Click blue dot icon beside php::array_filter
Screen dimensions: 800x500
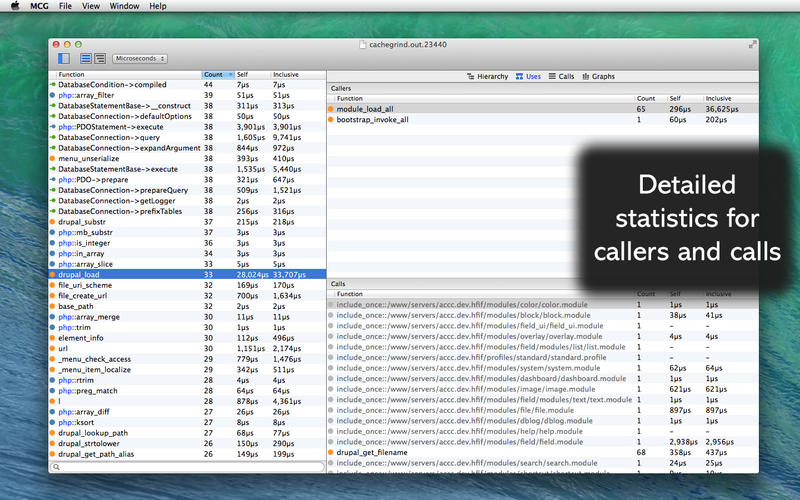[52, 95]
